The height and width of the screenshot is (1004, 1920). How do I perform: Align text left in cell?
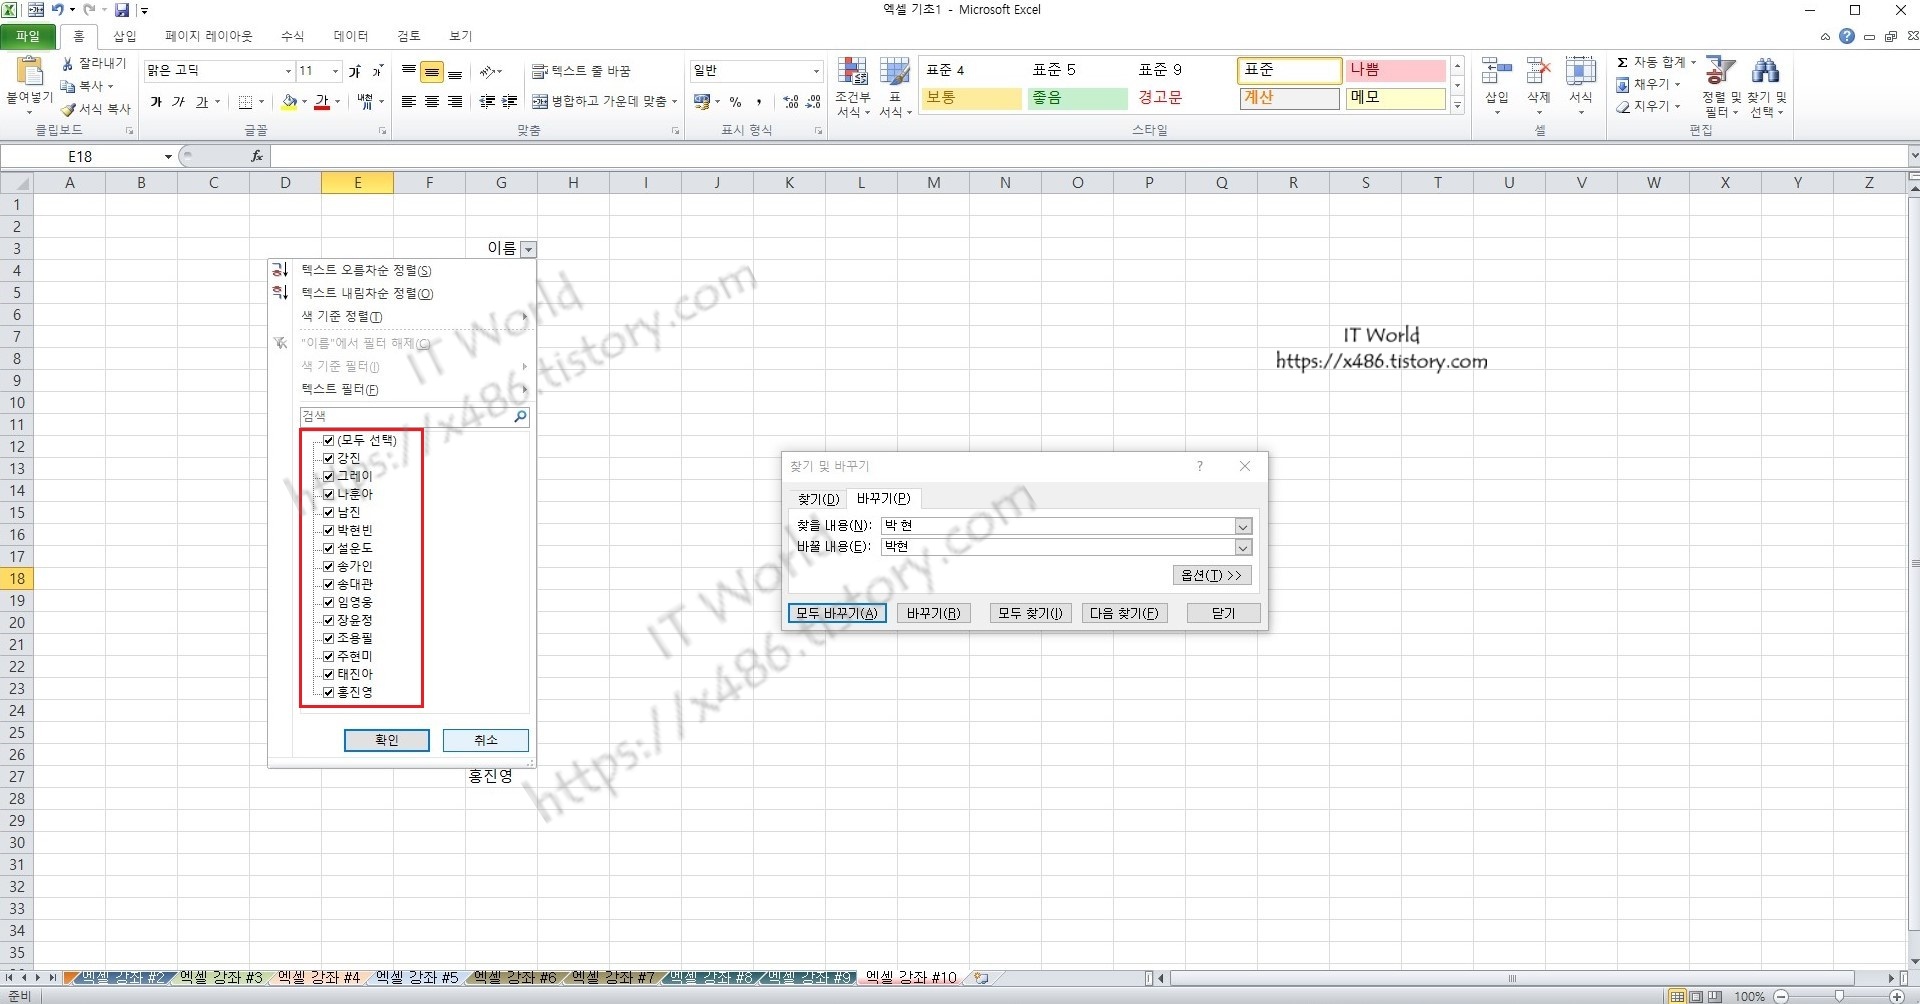click(409, 101)
